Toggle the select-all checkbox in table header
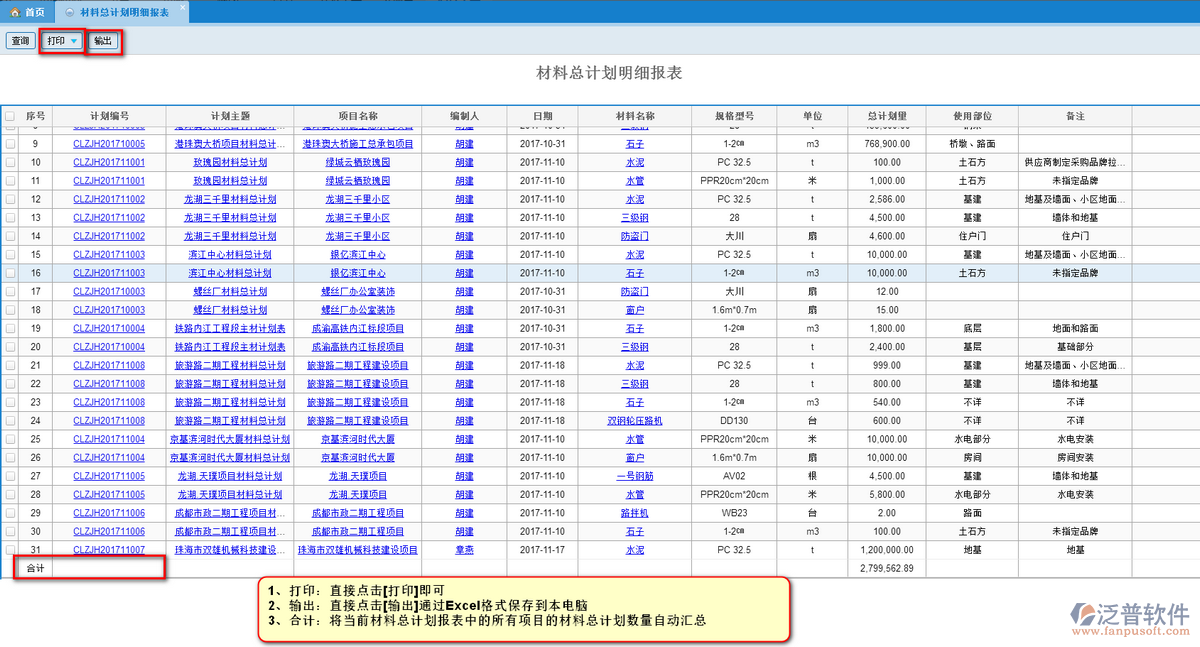 (10, 116)
